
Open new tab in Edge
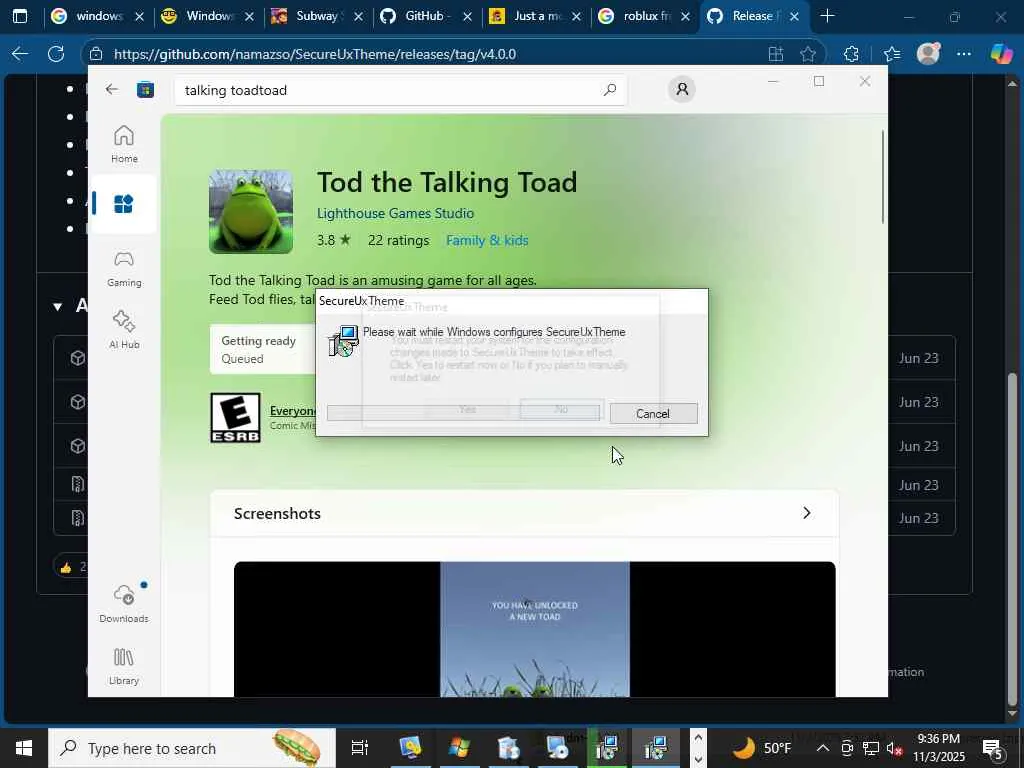tap(827, 16)
